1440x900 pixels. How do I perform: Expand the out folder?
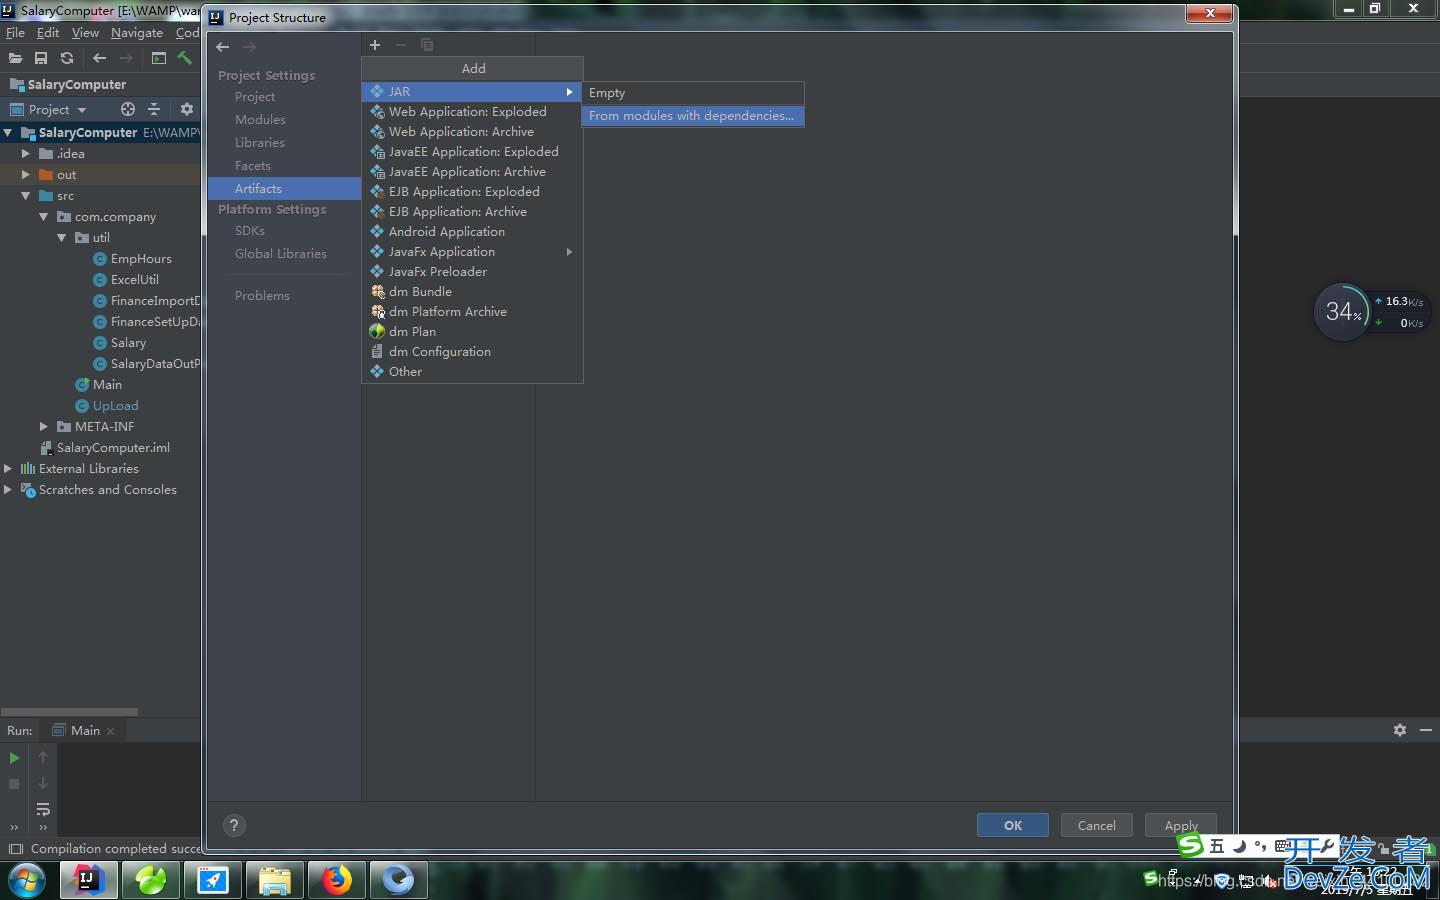[x=26, y=174]
